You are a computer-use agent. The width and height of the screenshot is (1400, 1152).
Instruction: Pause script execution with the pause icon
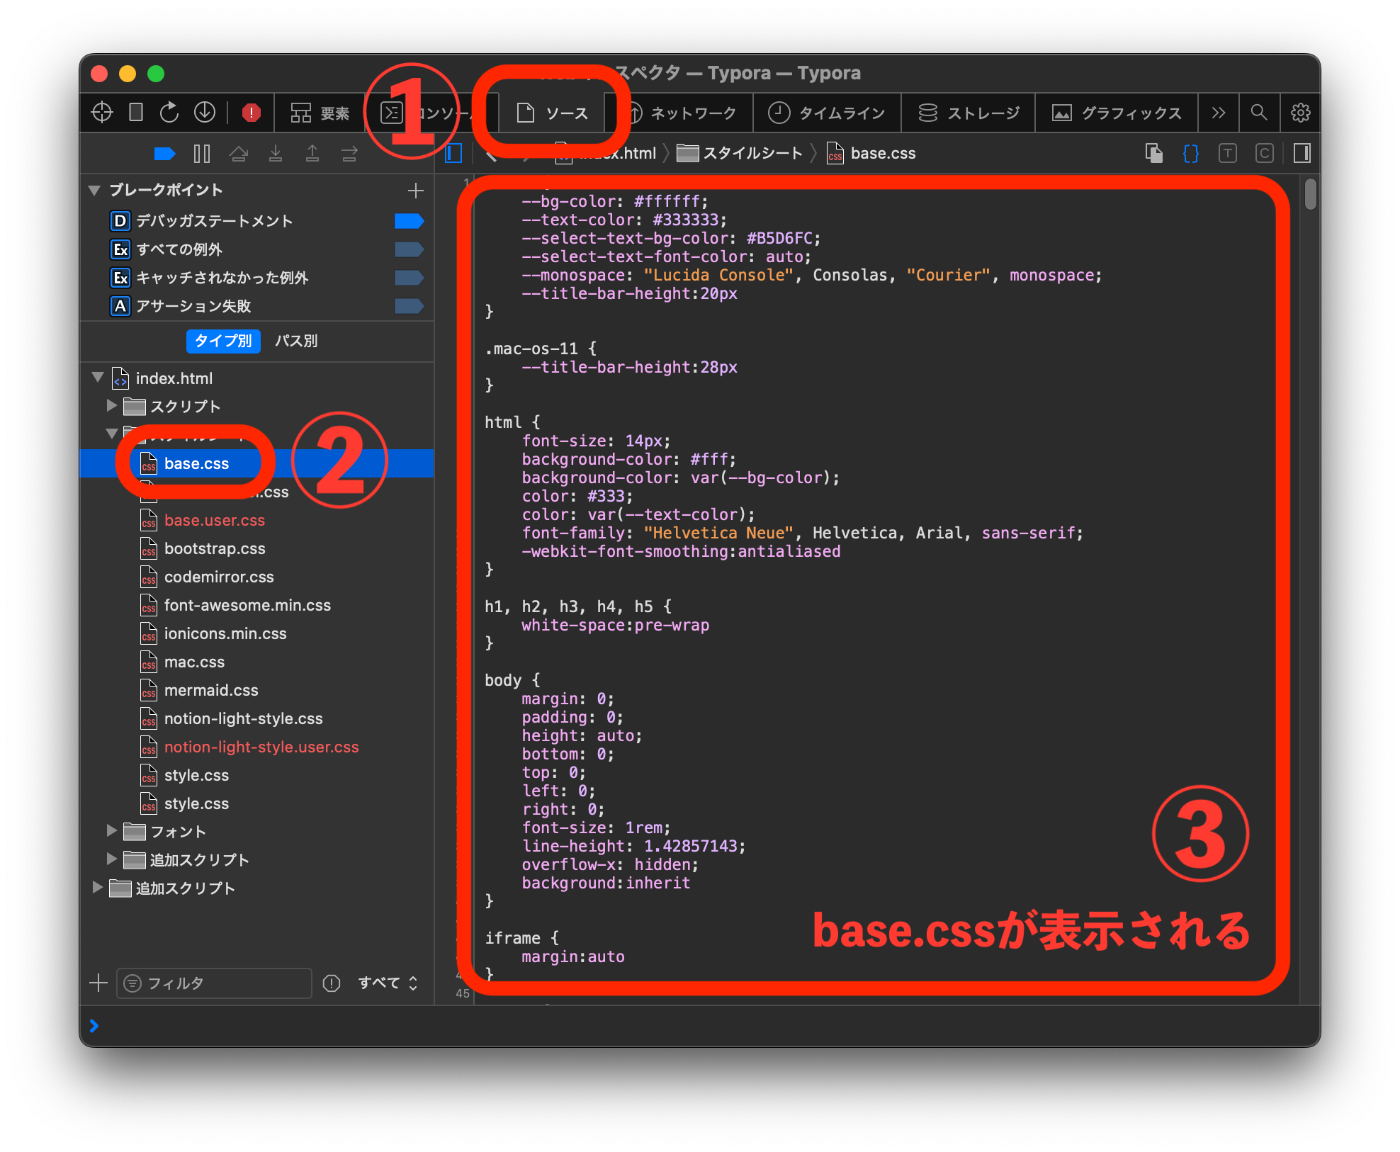pyautogui.click(x=201, y=152)
